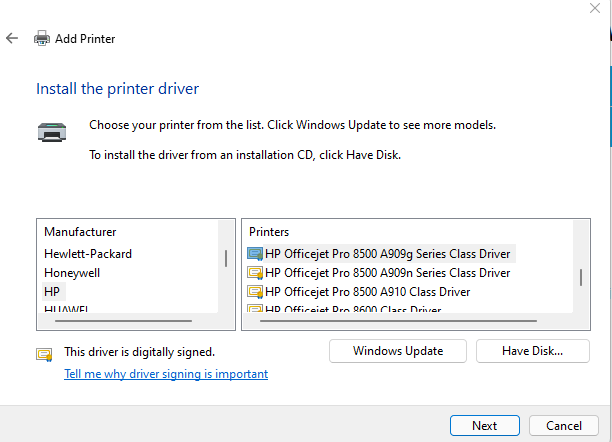
Task: Click the Printers list horizontal scrollbar
Action: click(x=398, y=321)
